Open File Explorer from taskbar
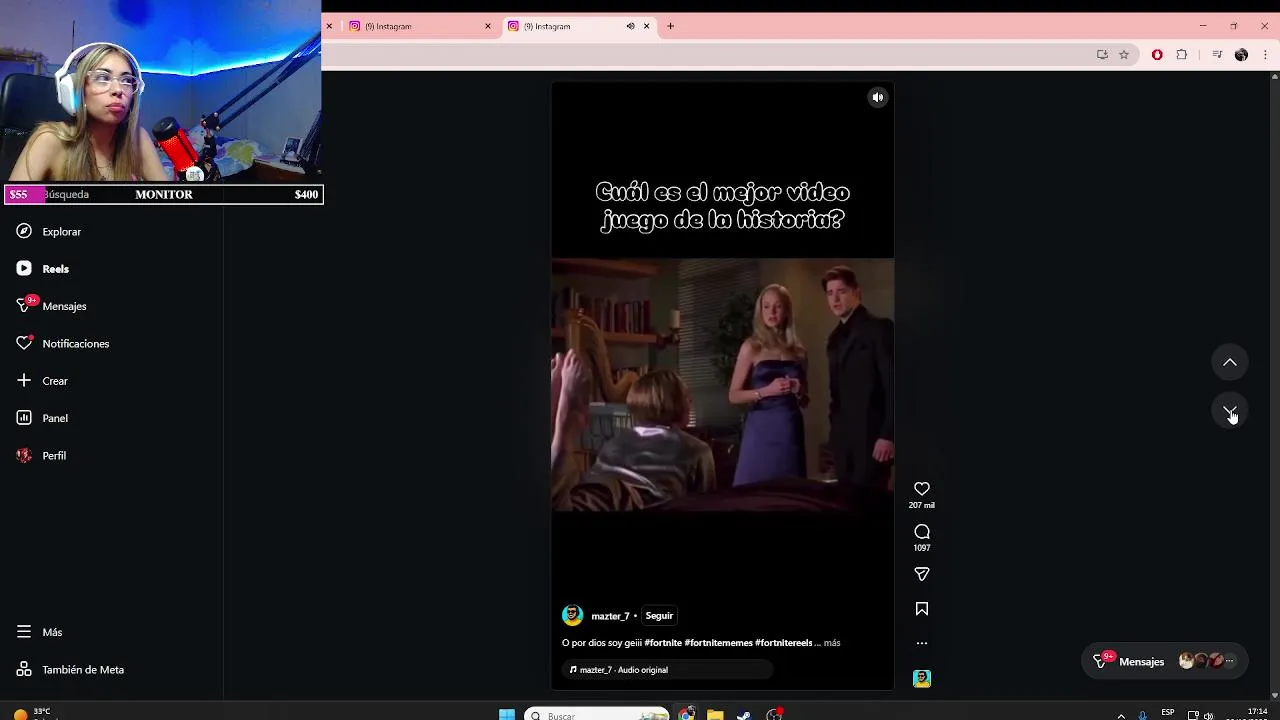Image resolution: width=1280 pixels, height=720 pixels. point(715,714)
